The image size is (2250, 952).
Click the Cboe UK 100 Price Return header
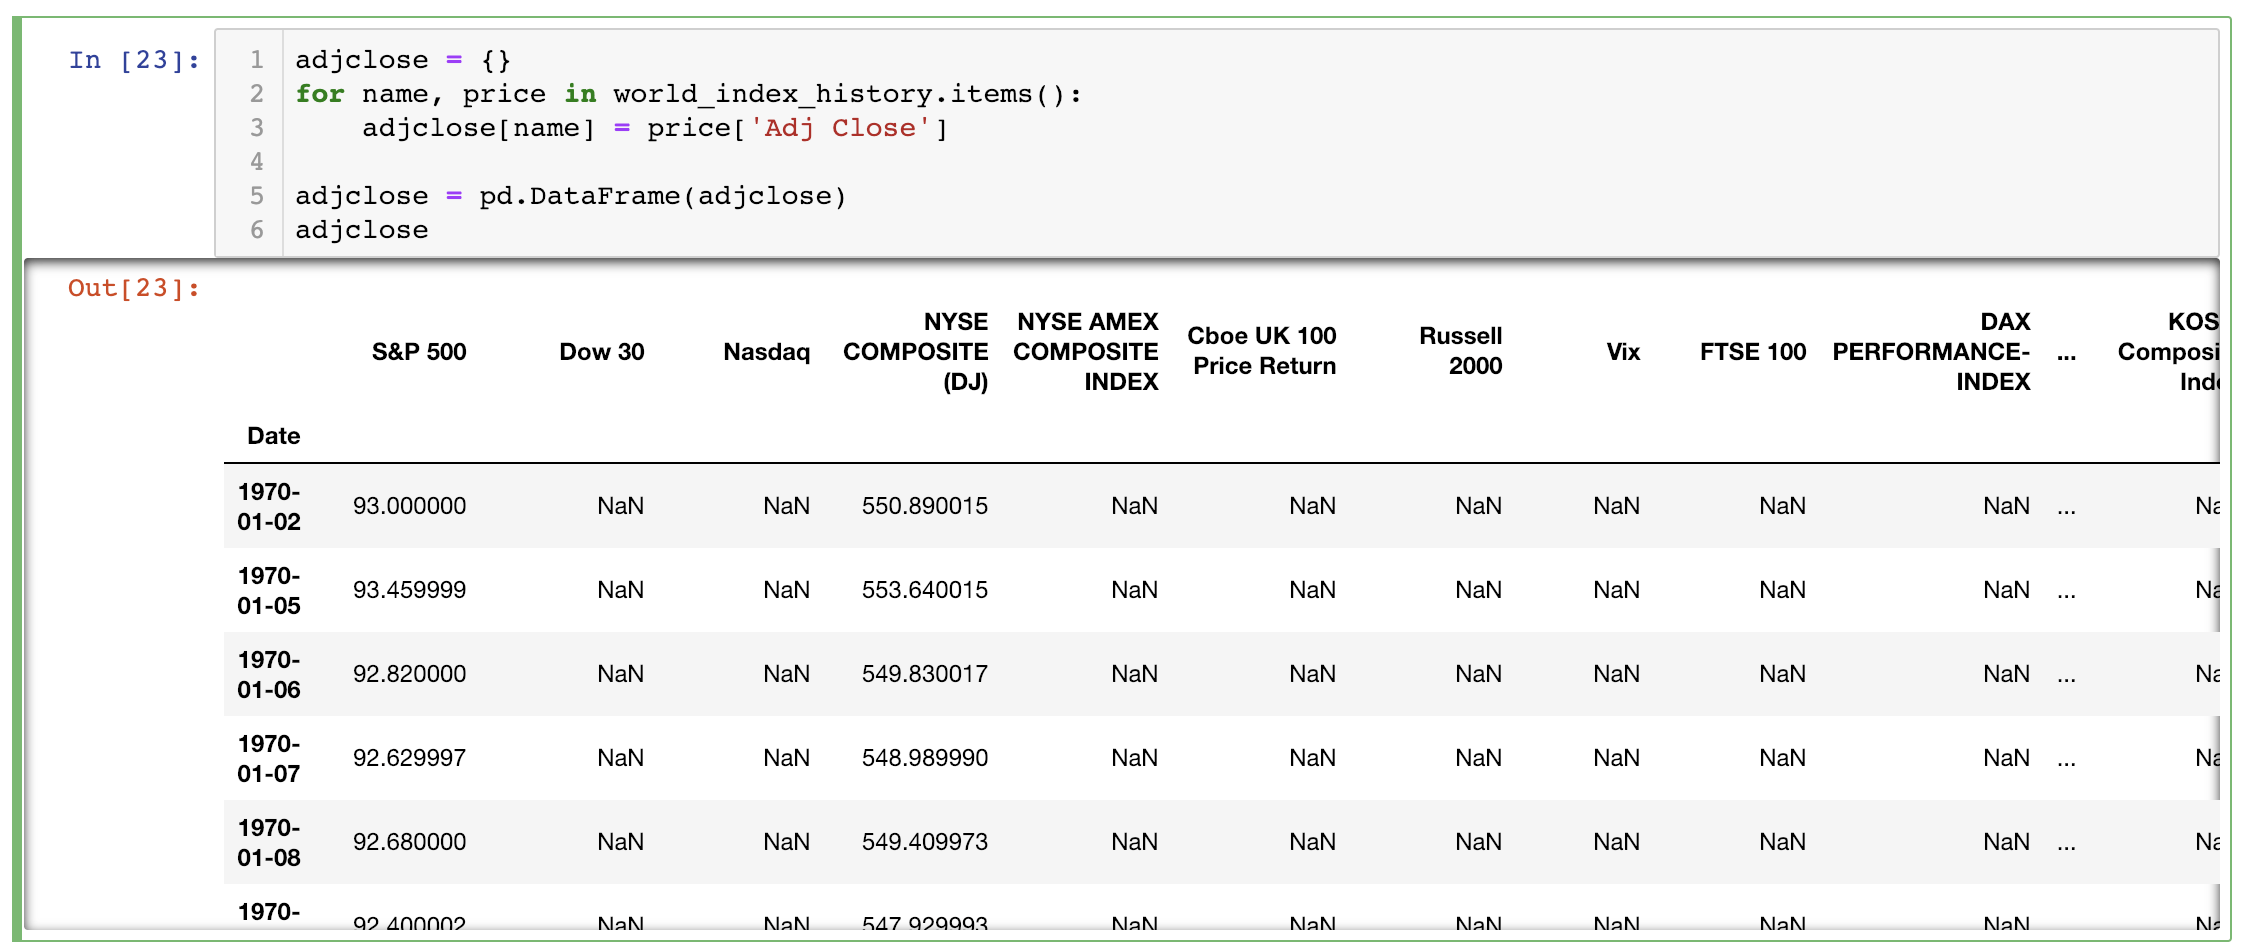point(1262,351)
